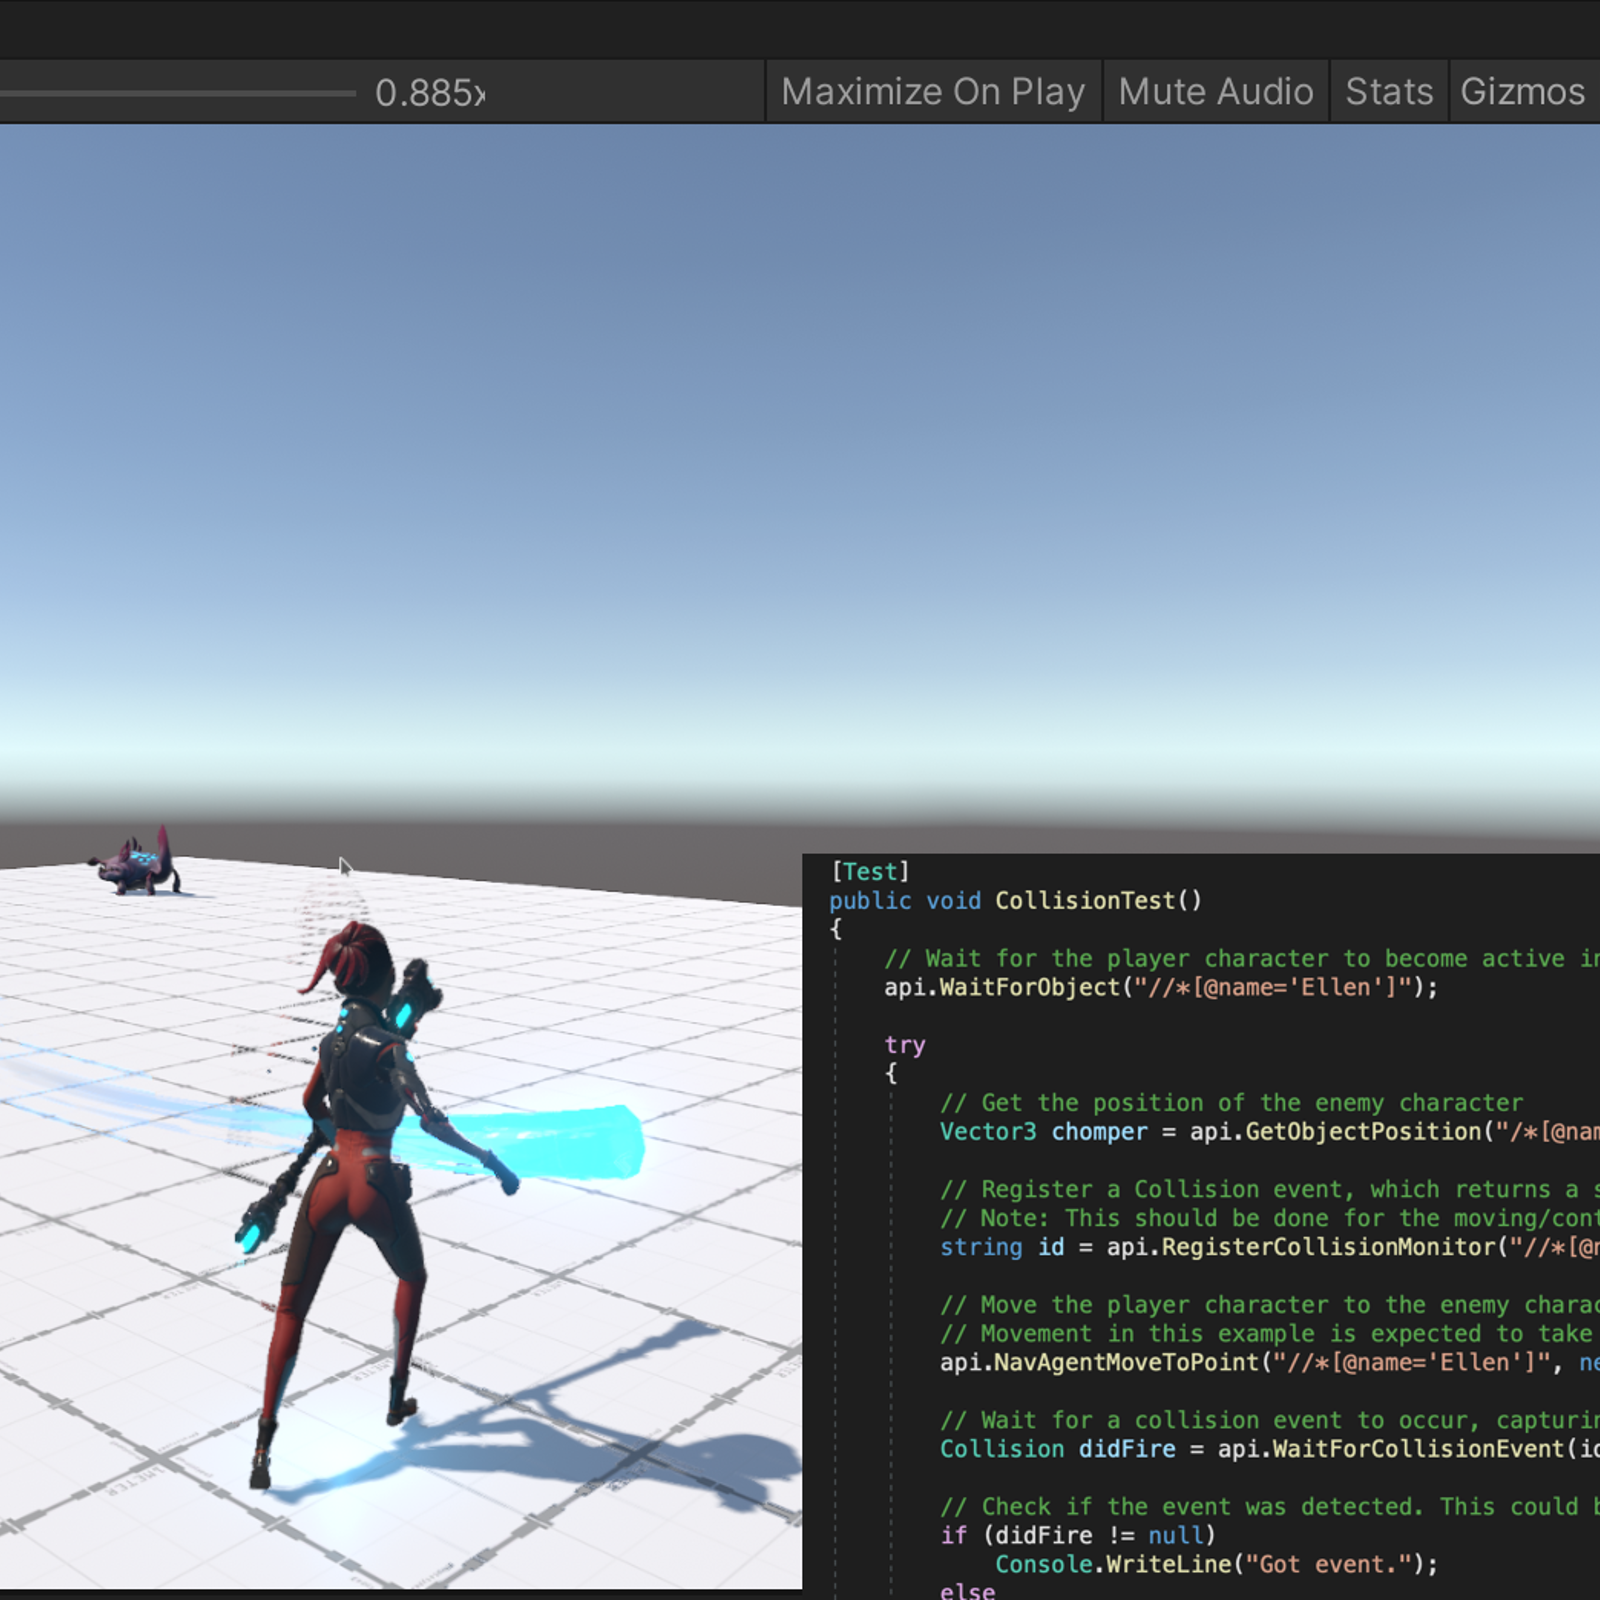Click the try keyword in code
The height and width of the screenshot is (1600, 1600).
[x=904, y=1045]
